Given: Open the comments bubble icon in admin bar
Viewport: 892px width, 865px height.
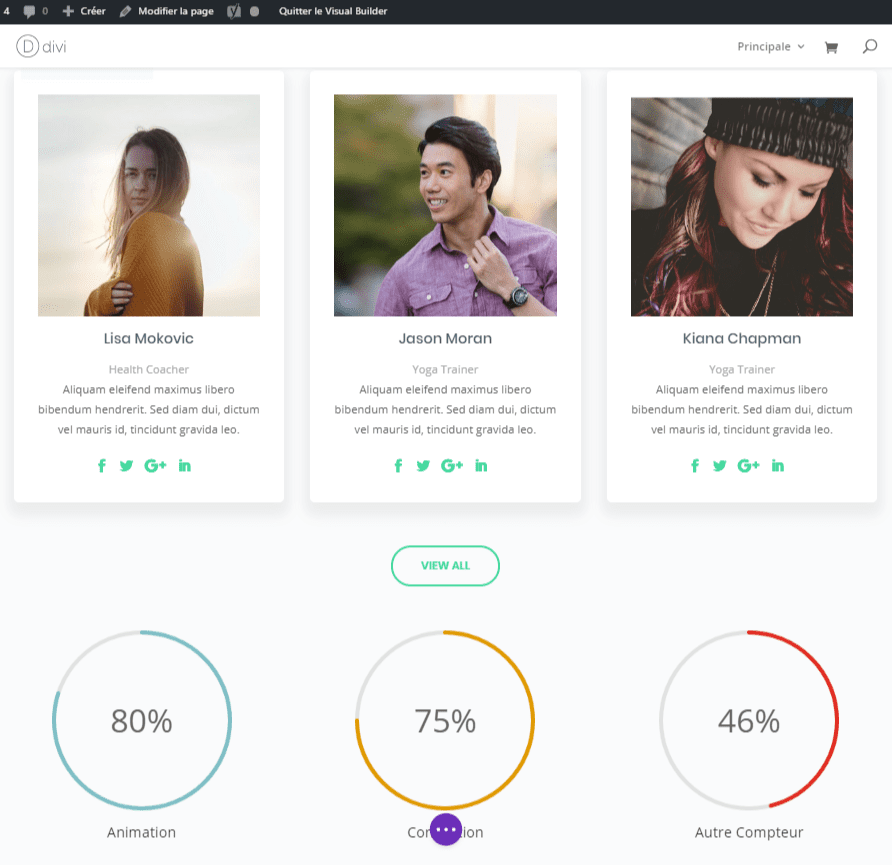Looking at the screenshot, I should point(29,11).
